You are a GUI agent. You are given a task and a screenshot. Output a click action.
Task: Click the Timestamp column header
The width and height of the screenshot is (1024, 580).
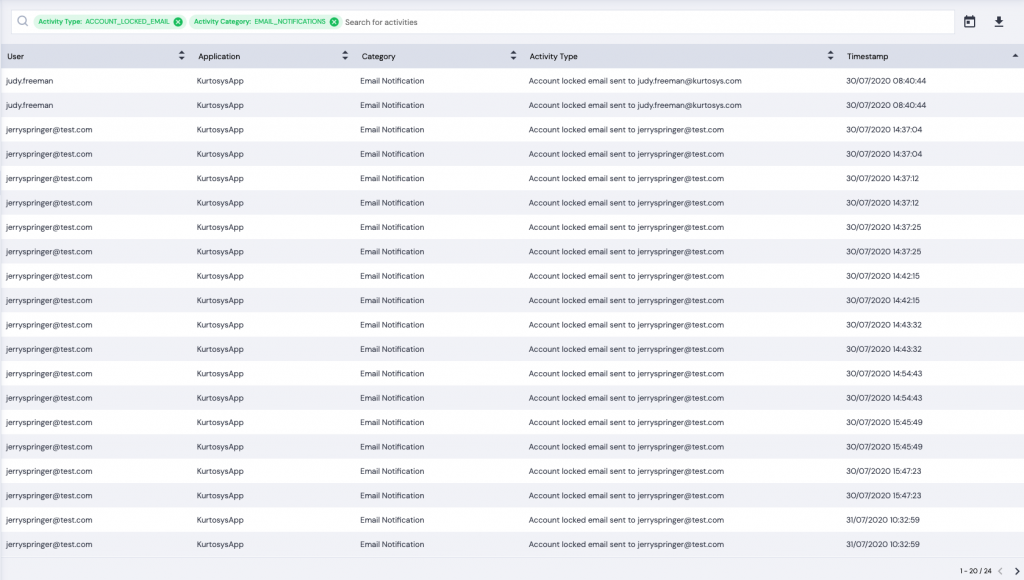[867, 57]
